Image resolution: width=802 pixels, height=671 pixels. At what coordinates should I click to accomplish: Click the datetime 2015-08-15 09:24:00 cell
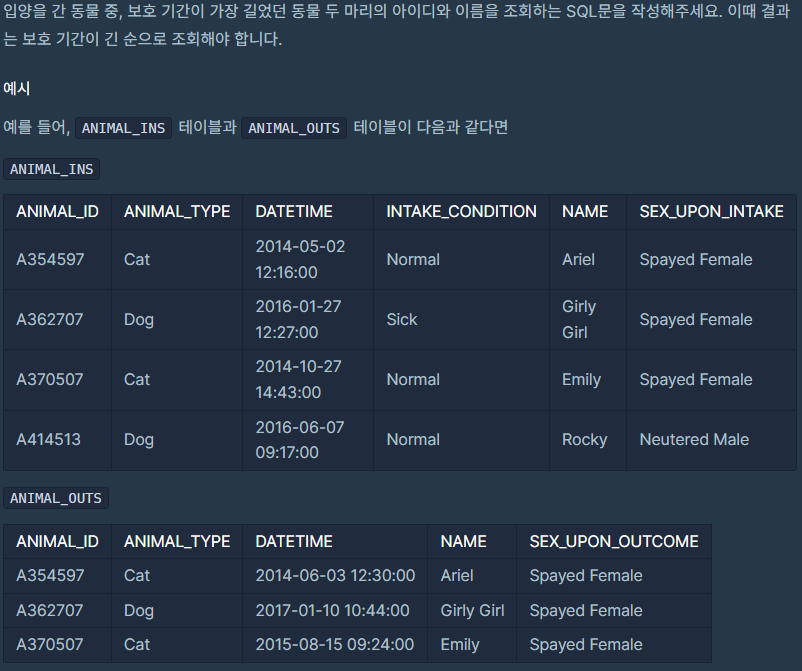tap(335, 644)
